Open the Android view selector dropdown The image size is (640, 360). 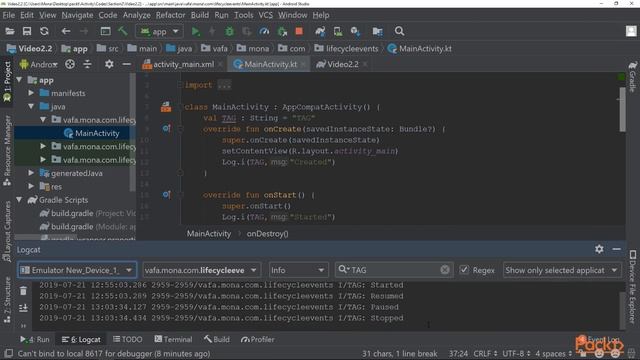tap(38, 64)
